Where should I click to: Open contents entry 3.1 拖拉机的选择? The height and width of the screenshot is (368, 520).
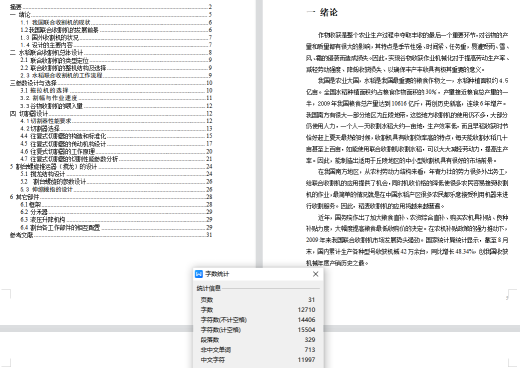[x=116, y=90]
